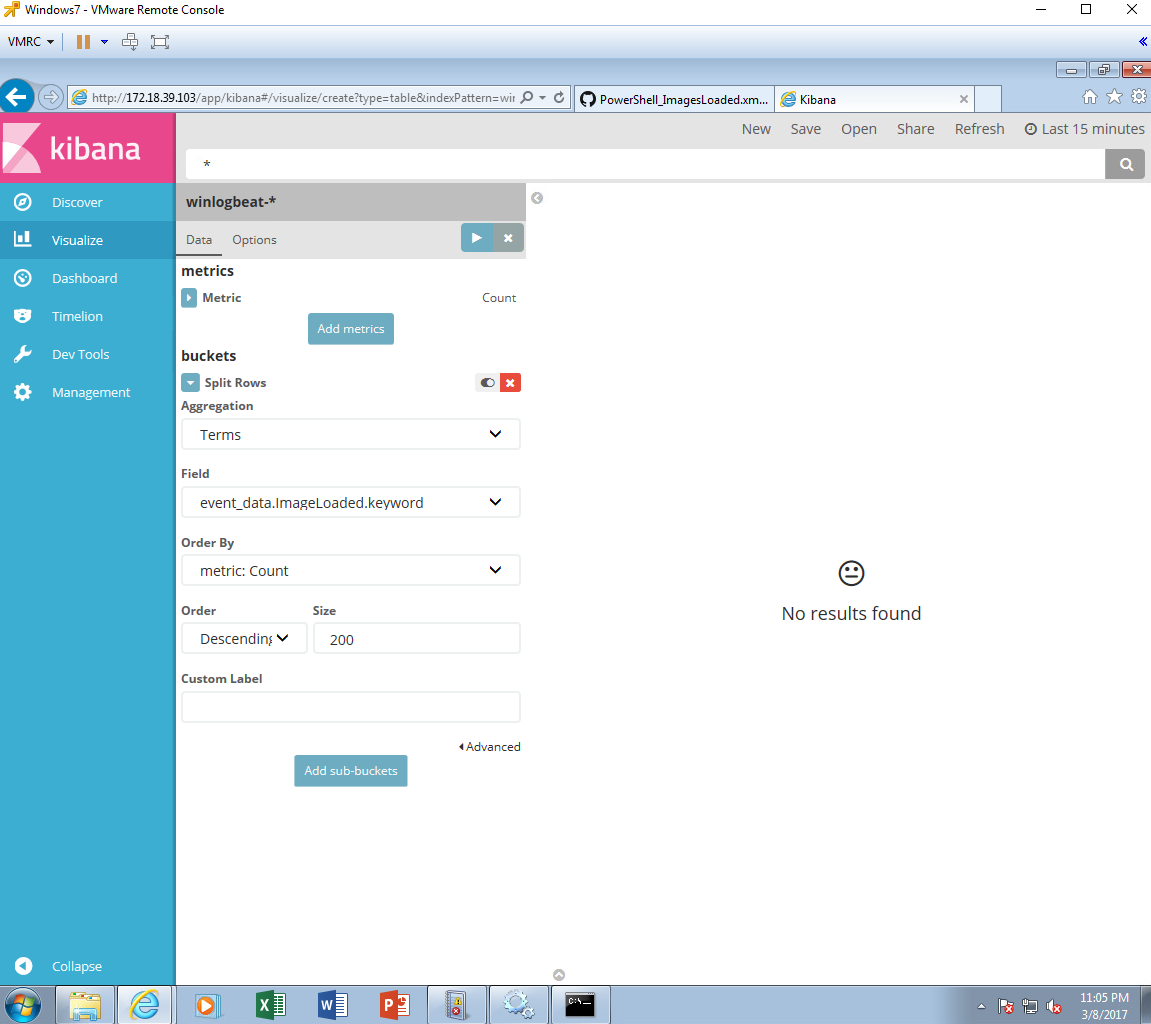Open File Explorer from taskbar
1151x1024 pixels.
[x=85, y=1005]
